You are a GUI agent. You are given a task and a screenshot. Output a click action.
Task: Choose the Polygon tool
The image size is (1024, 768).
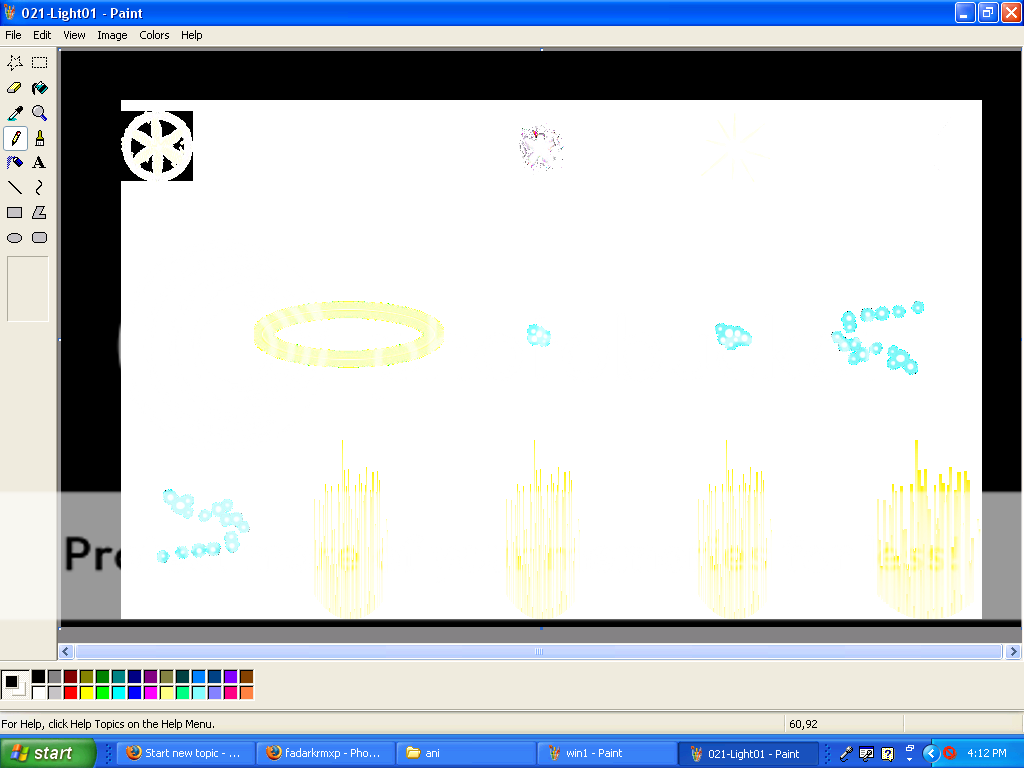pos(39,213)
